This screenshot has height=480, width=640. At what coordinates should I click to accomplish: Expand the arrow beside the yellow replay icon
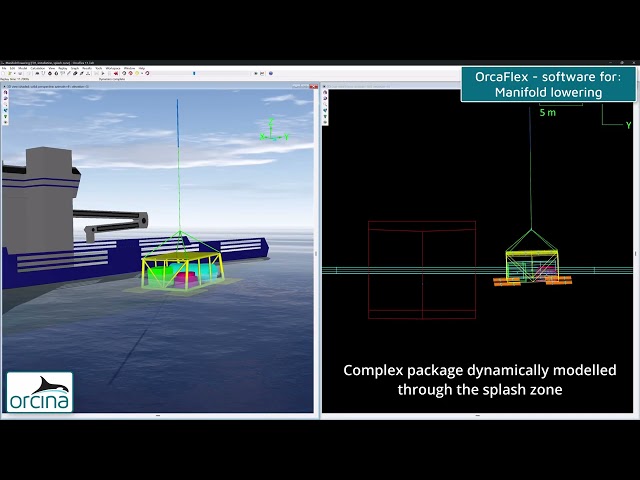pos(142,73)
